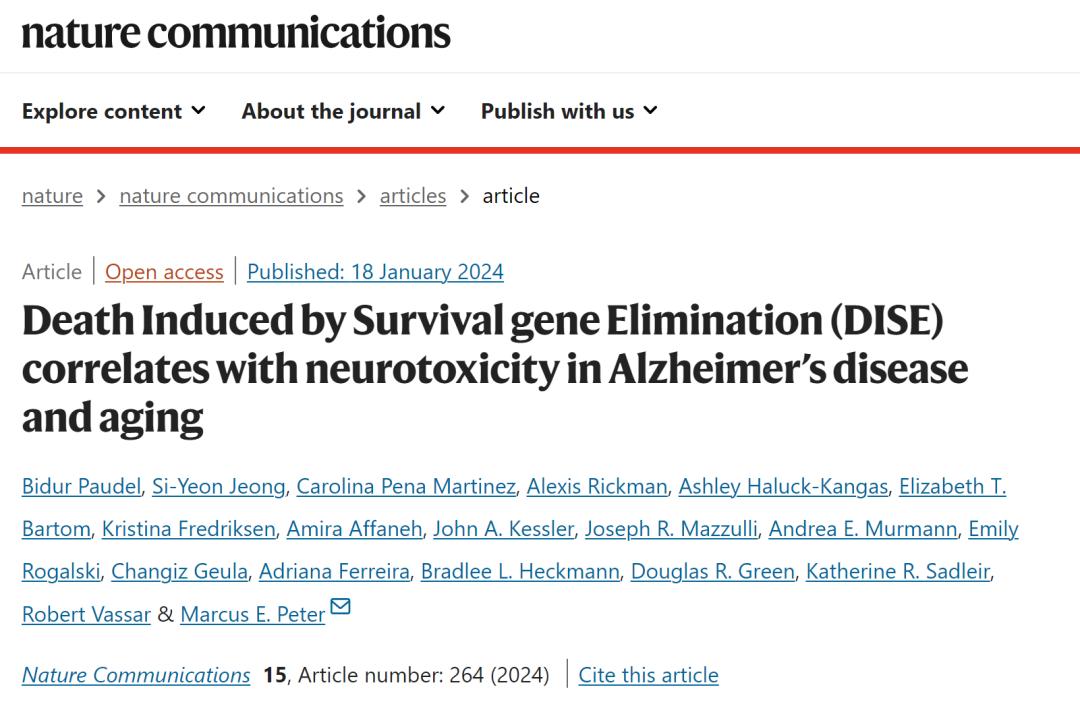Click author Ashley Haluck-Kangas
The height and width of the screenshot is (706, 1080).
pyautogui.click(x=783, y=487)
